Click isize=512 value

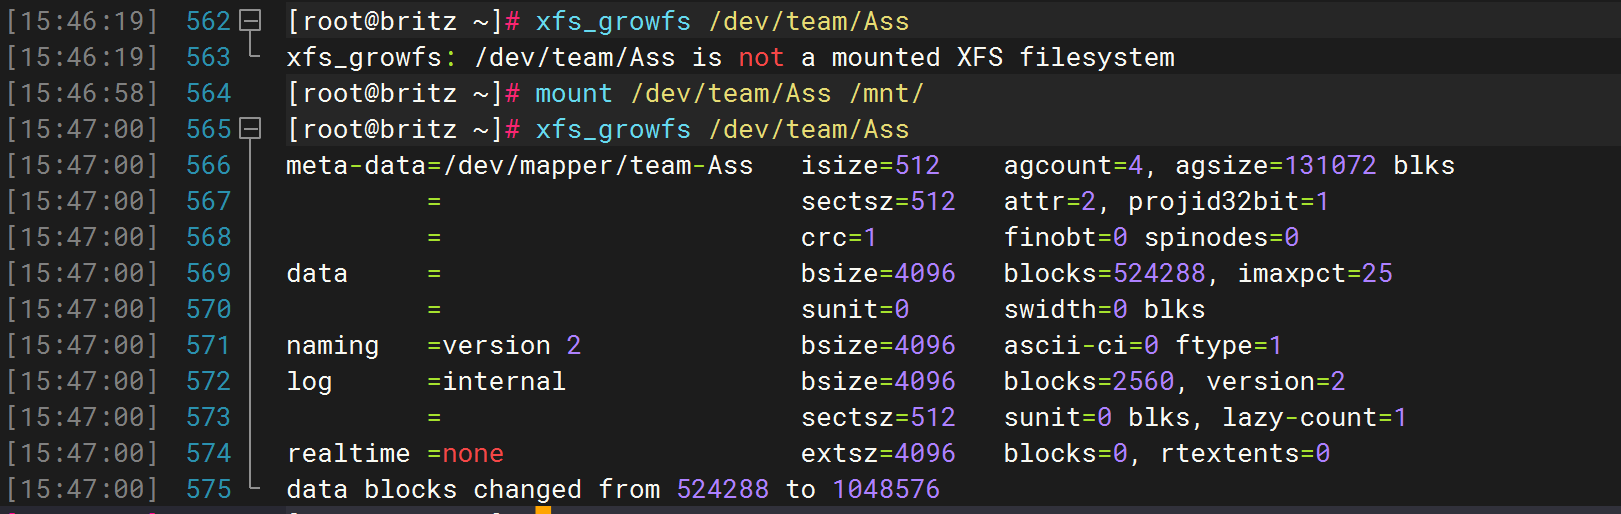pyautogui.click(x=870, y=165)
